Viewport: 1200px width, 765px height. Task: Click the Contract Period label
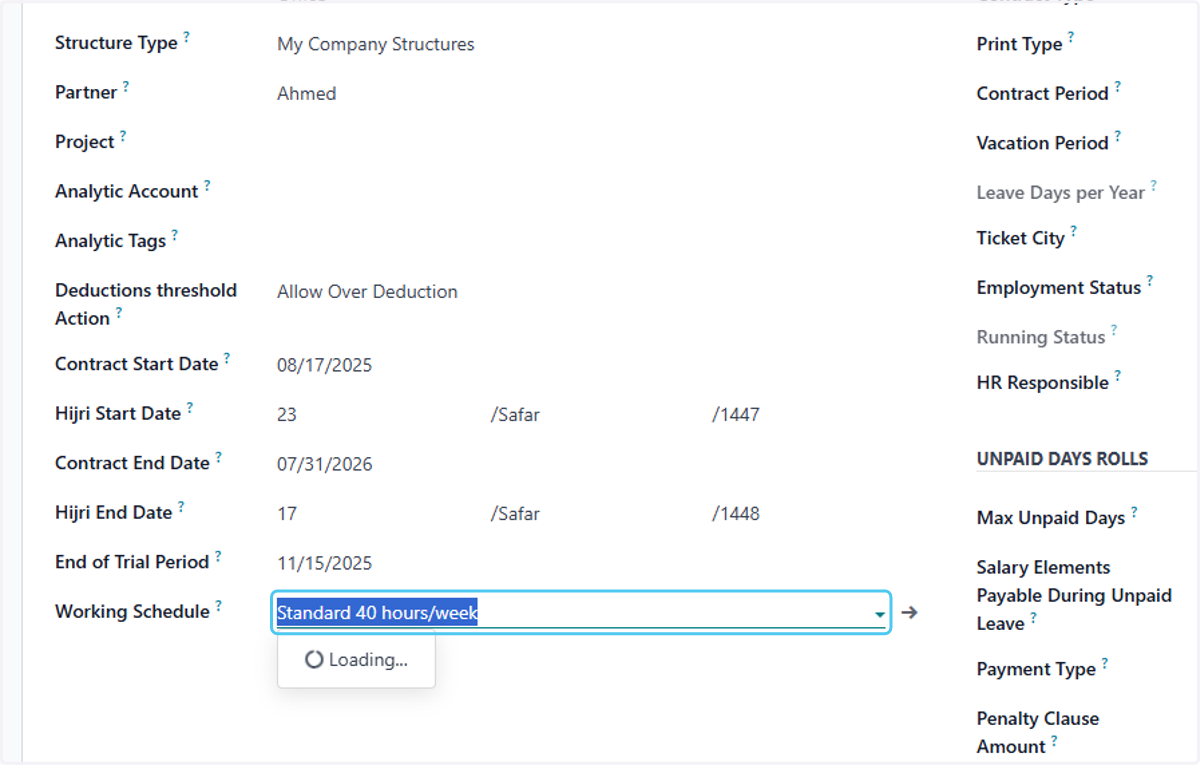(x=1042, y=93)
